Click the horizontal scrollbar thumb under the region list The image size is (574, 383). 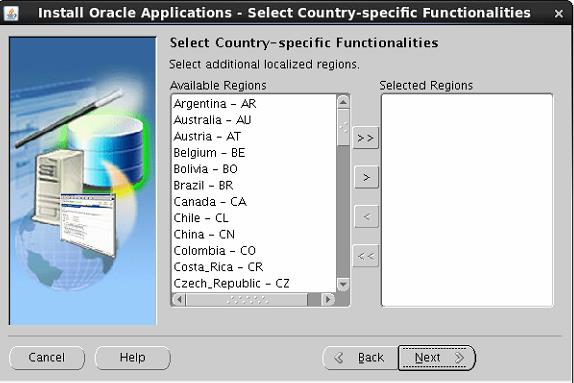(x=247, y=300)
